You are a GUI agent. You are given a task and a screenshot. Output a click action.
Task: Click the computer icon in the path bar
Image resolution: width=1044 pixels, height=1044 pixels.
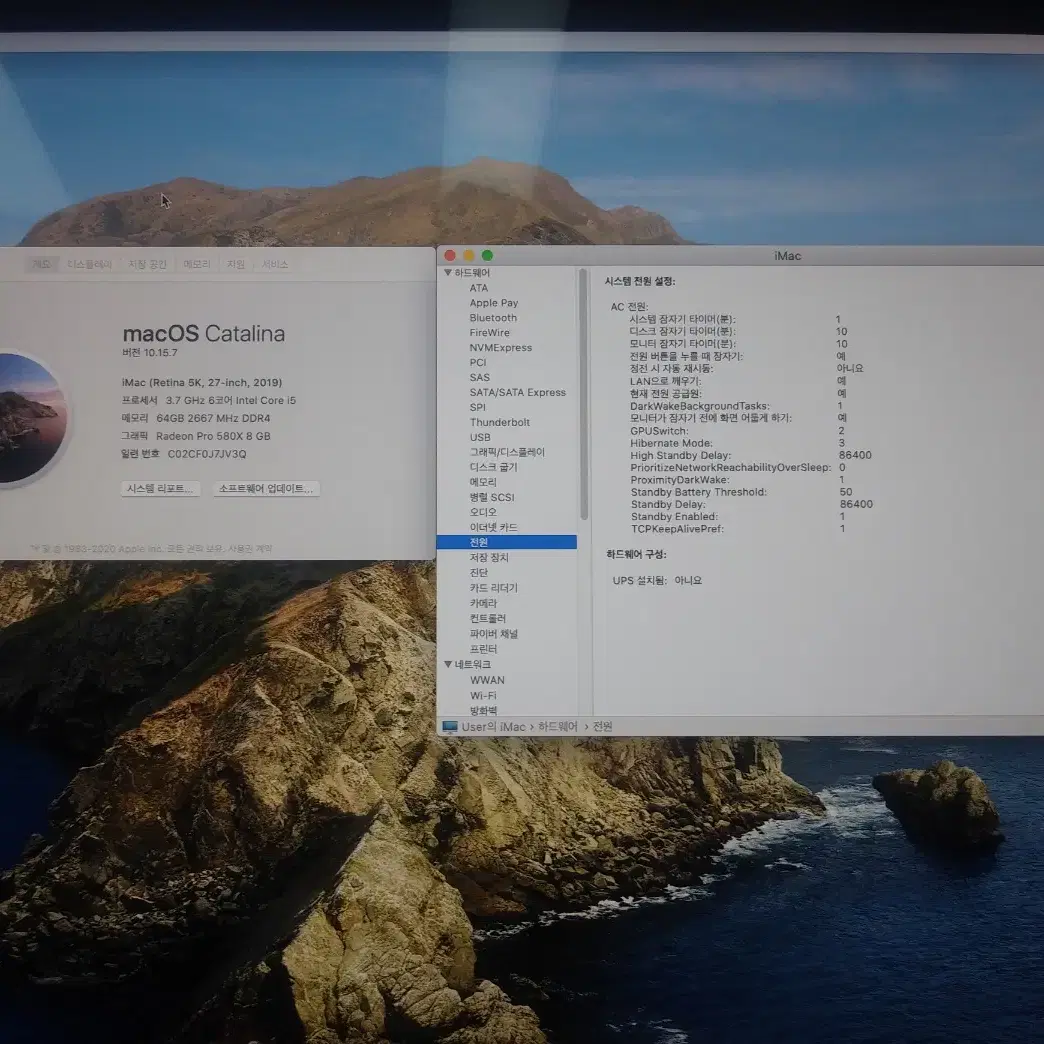(x=450, y=726)
